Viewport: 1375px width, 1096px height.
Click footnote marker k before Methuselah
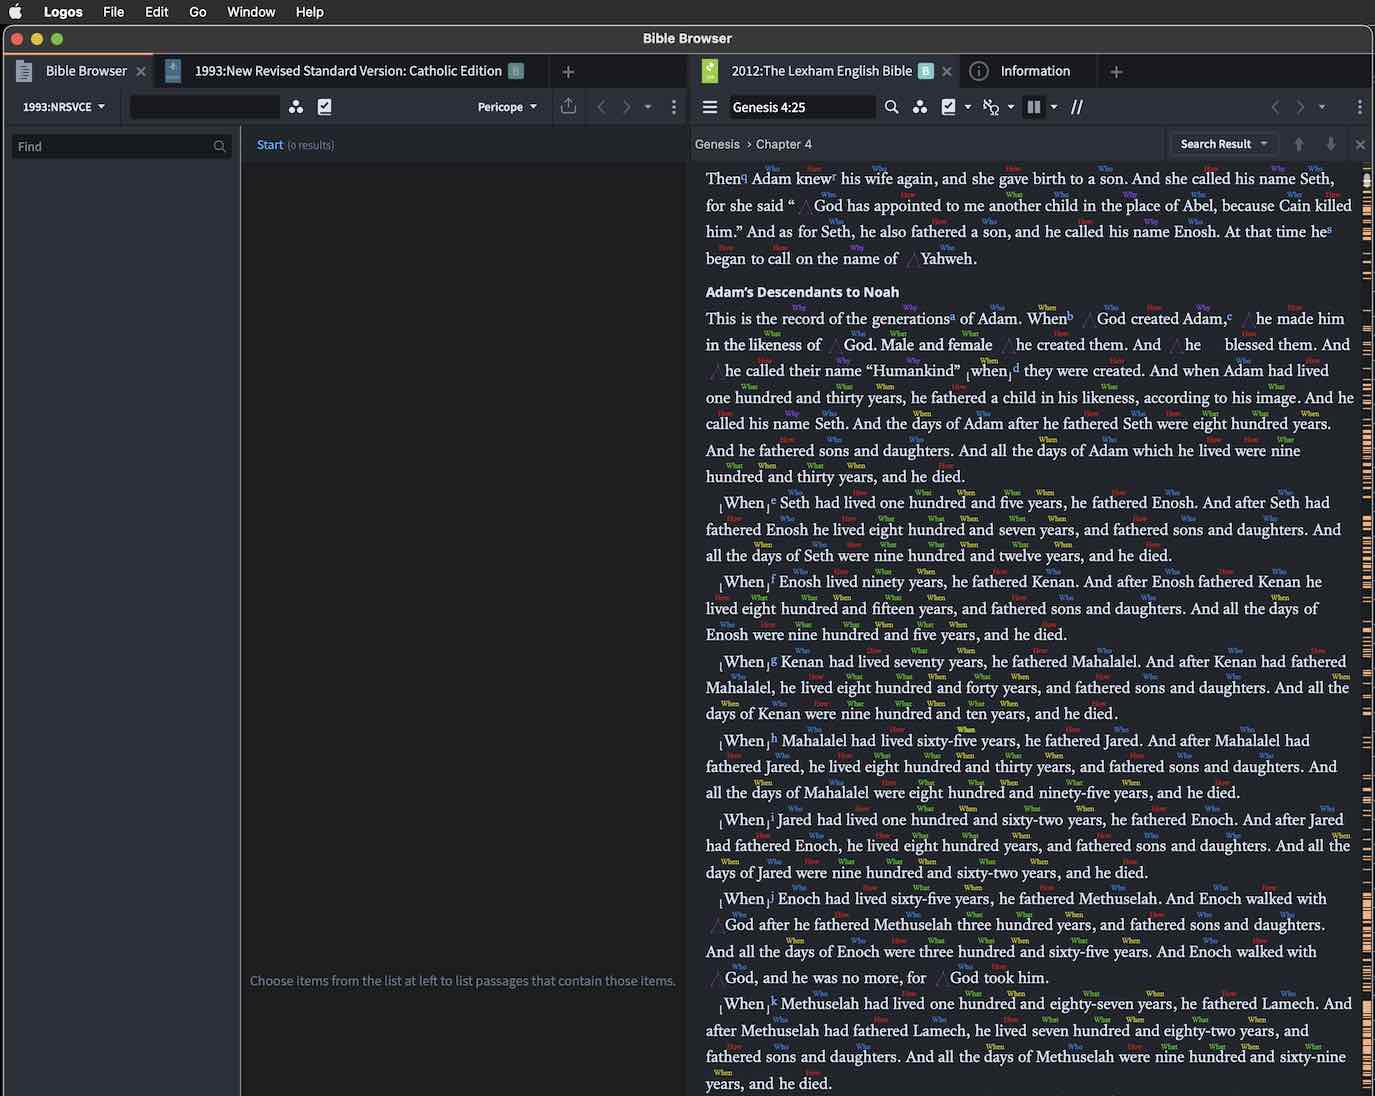point(774,1001)
